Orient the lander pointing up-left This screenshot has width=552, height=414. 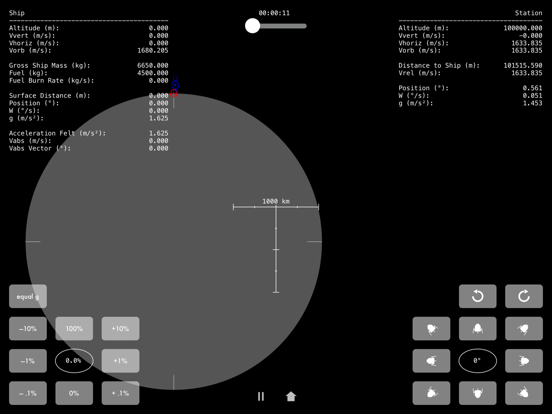point(431,328)
